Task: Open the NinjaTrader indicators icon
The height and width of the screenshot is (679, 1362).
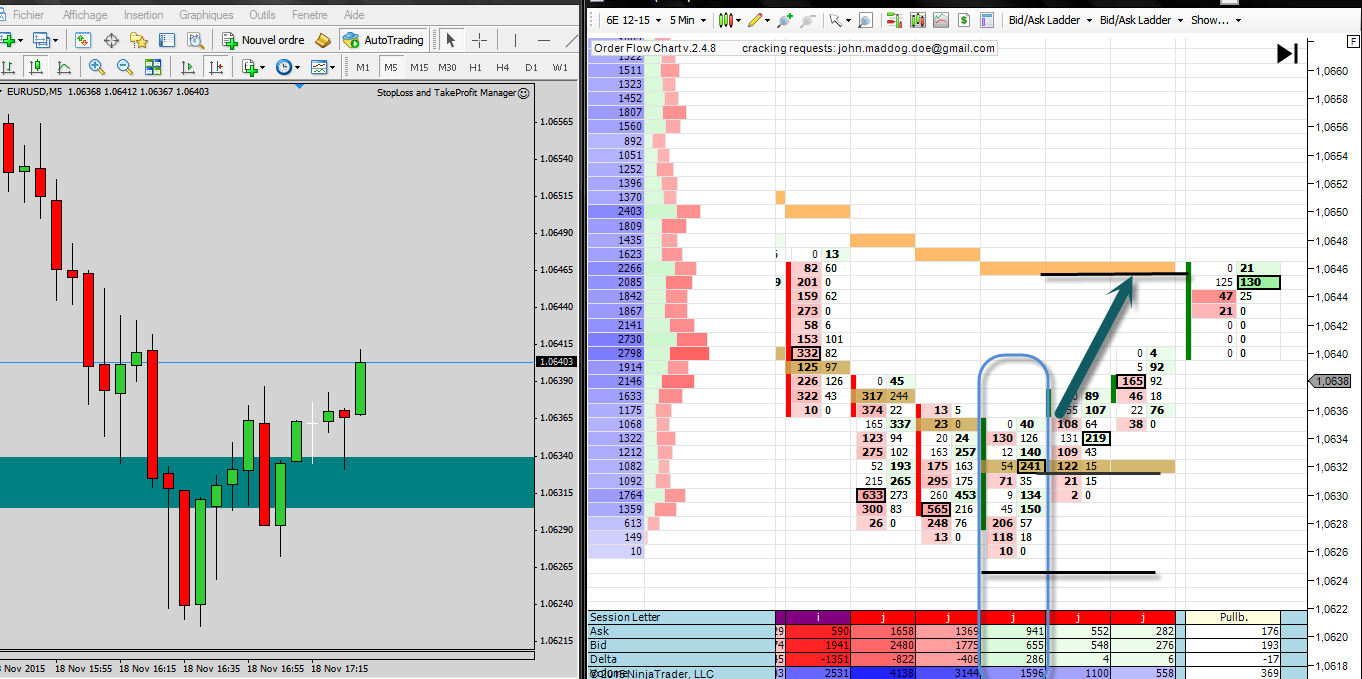Action: pos(940,19)
